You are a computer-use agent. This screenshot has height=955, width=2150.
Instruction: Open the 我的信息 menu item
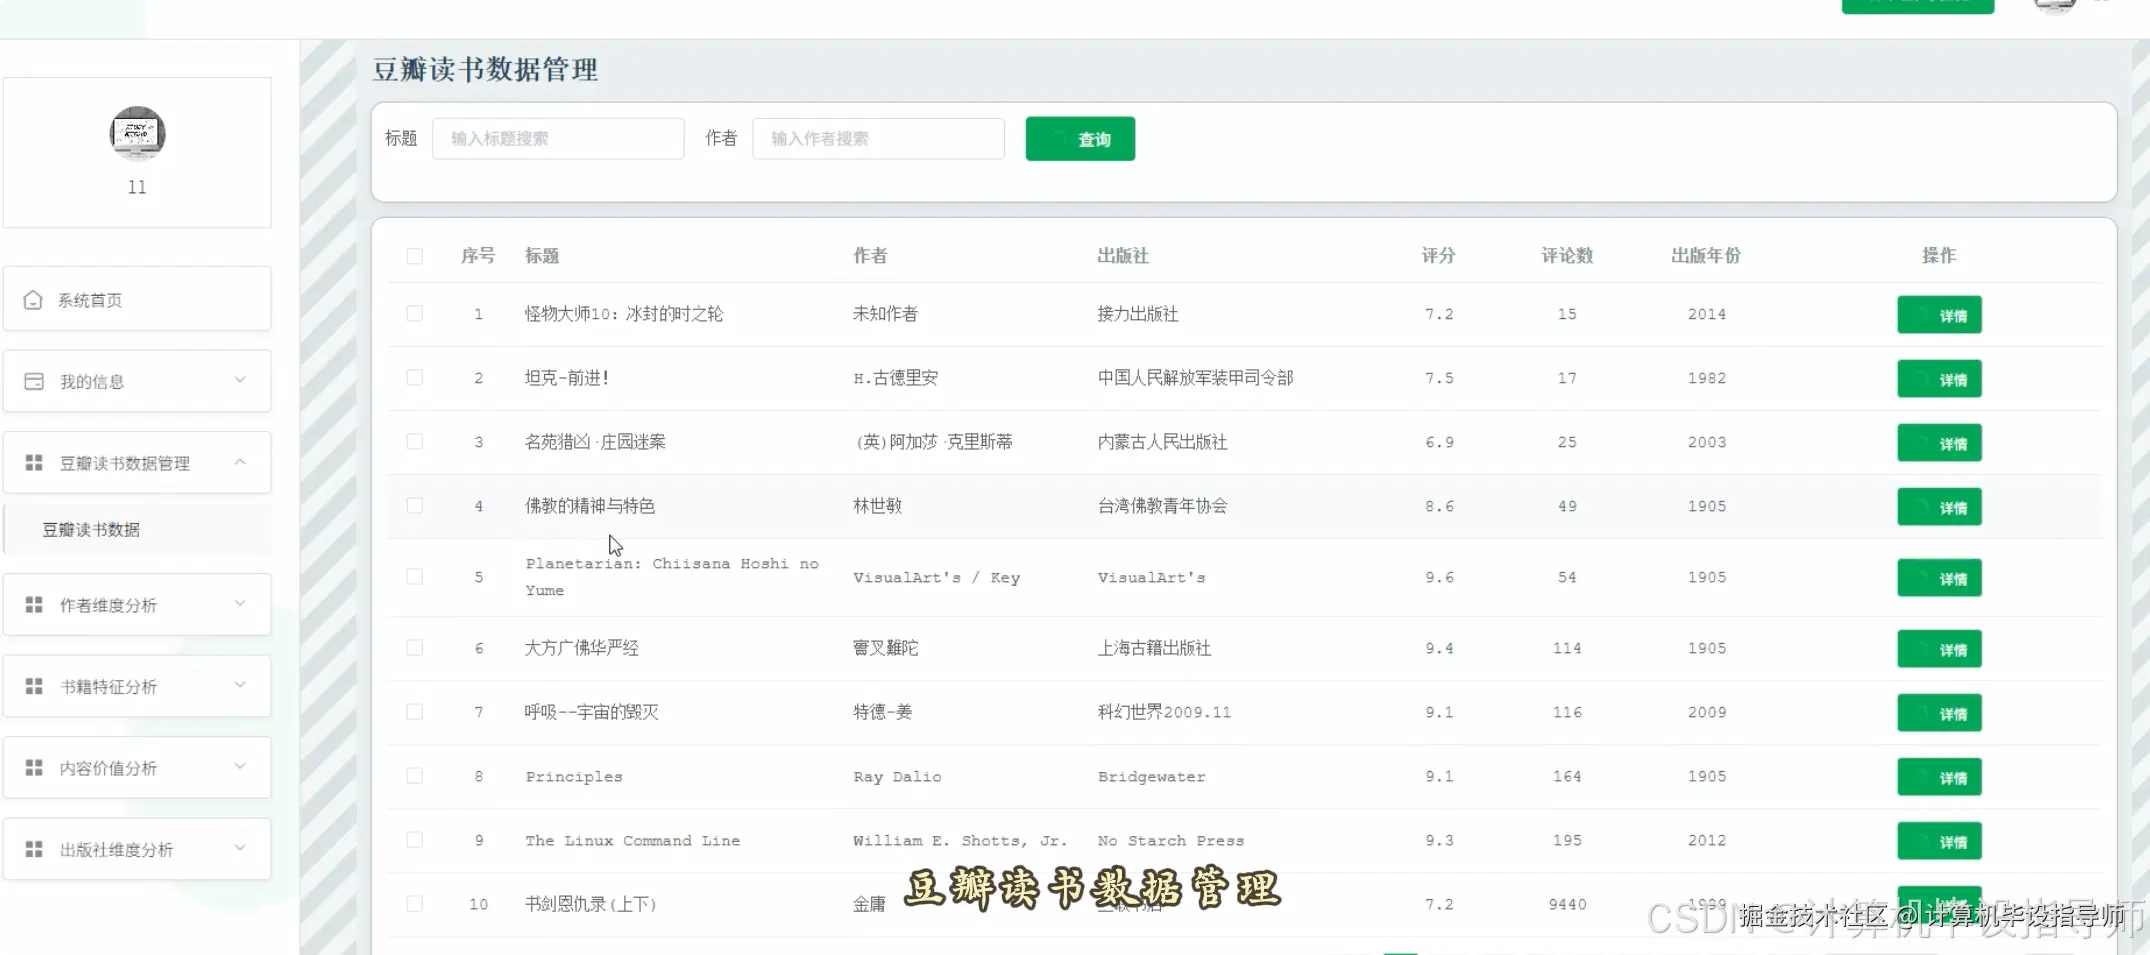pos(137,381)
